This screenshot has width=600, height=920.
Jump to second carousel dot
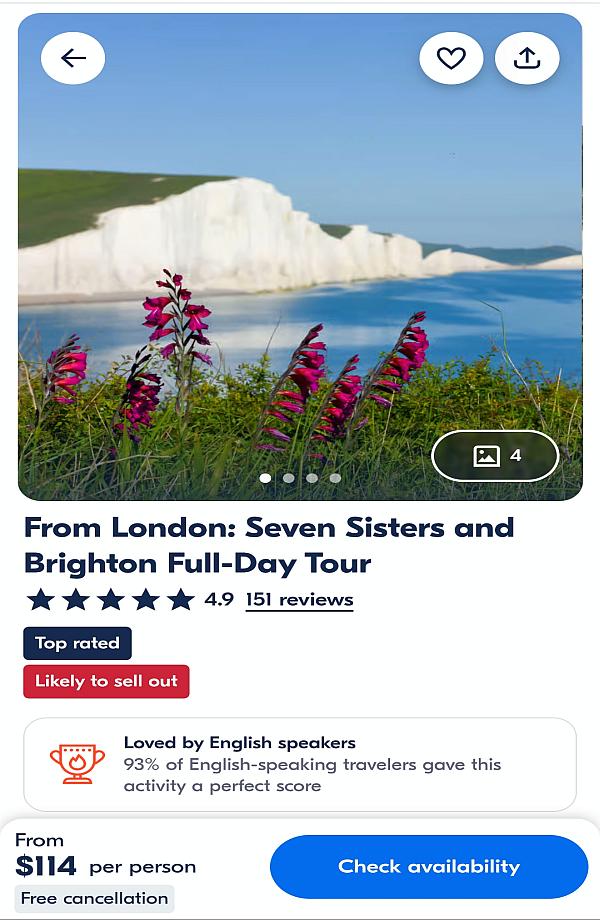(288, 478)
